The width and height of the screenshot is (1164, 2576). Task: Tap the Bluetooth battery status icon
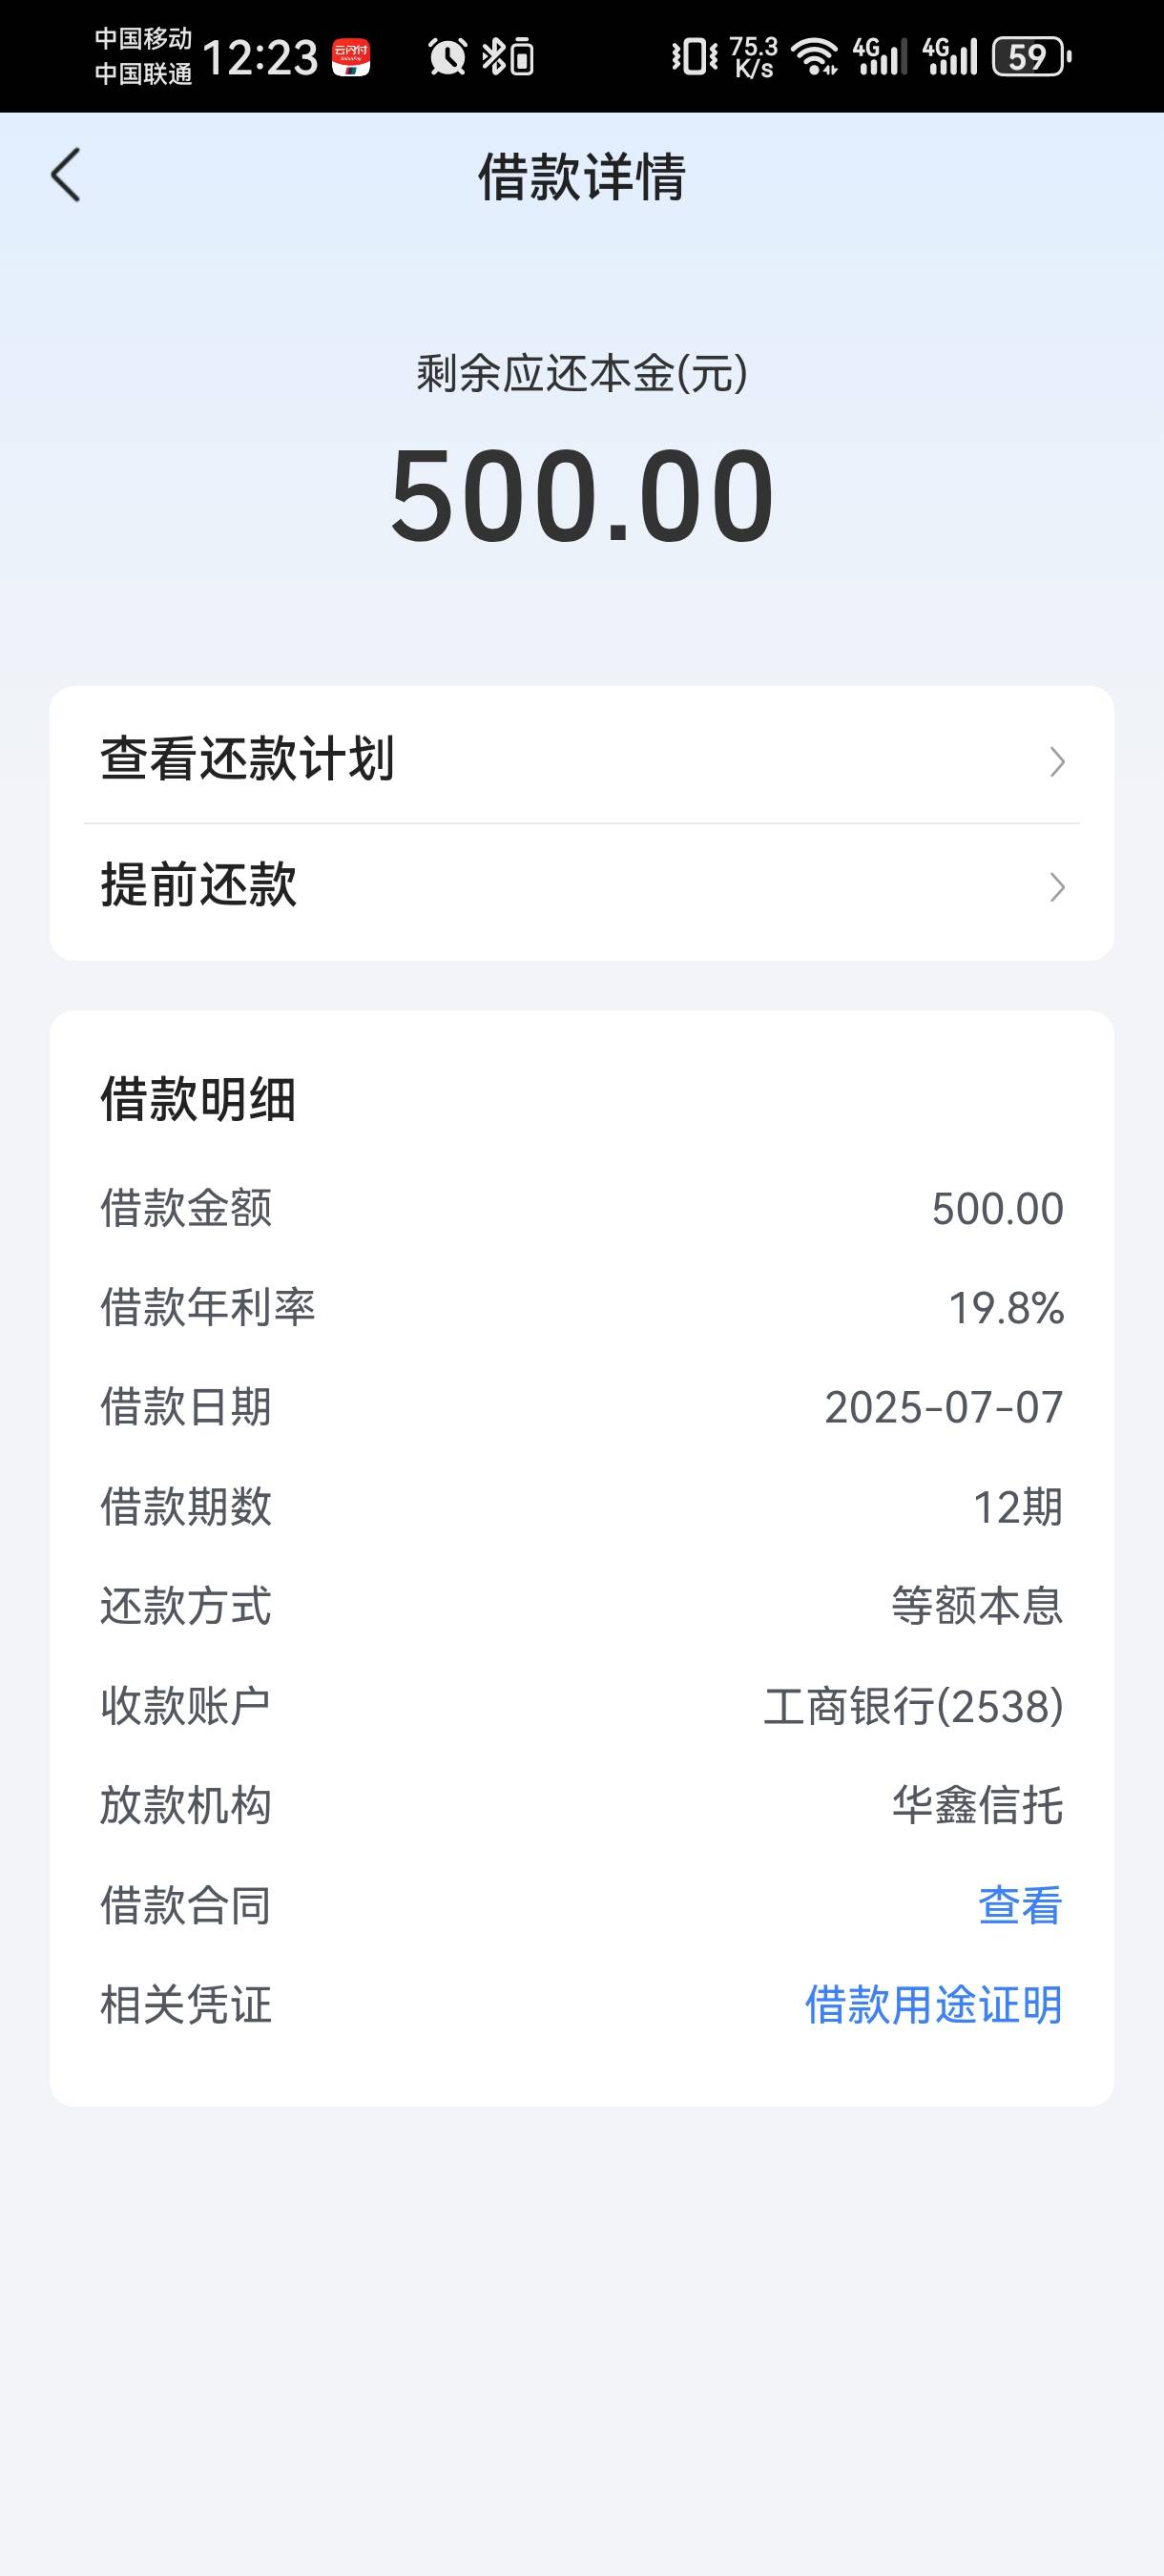tap(508, 57)
